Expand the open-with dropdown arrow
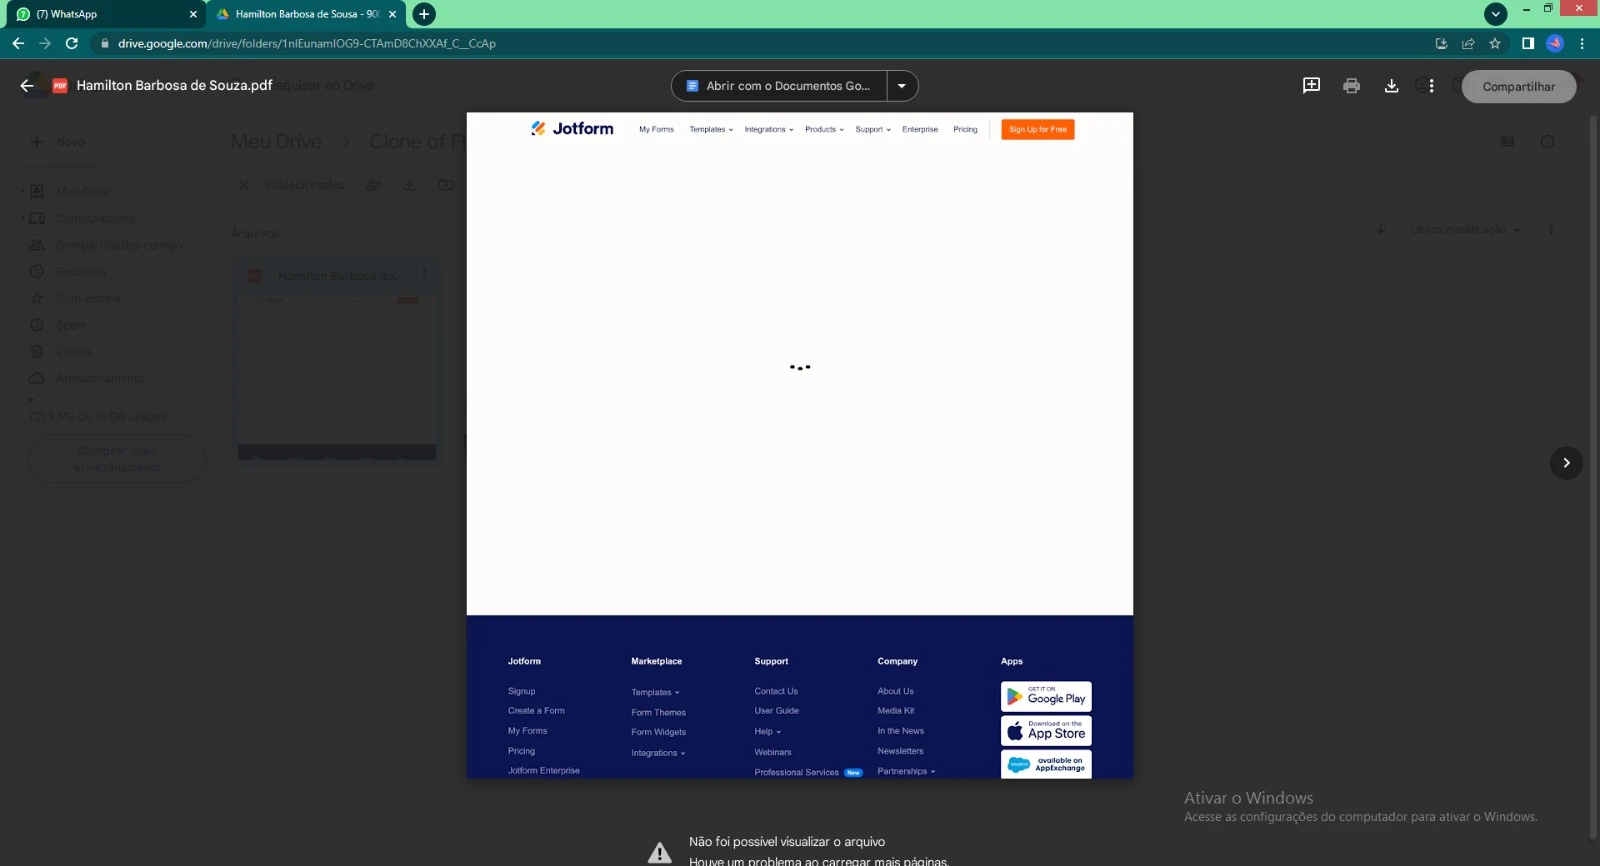 902,86
